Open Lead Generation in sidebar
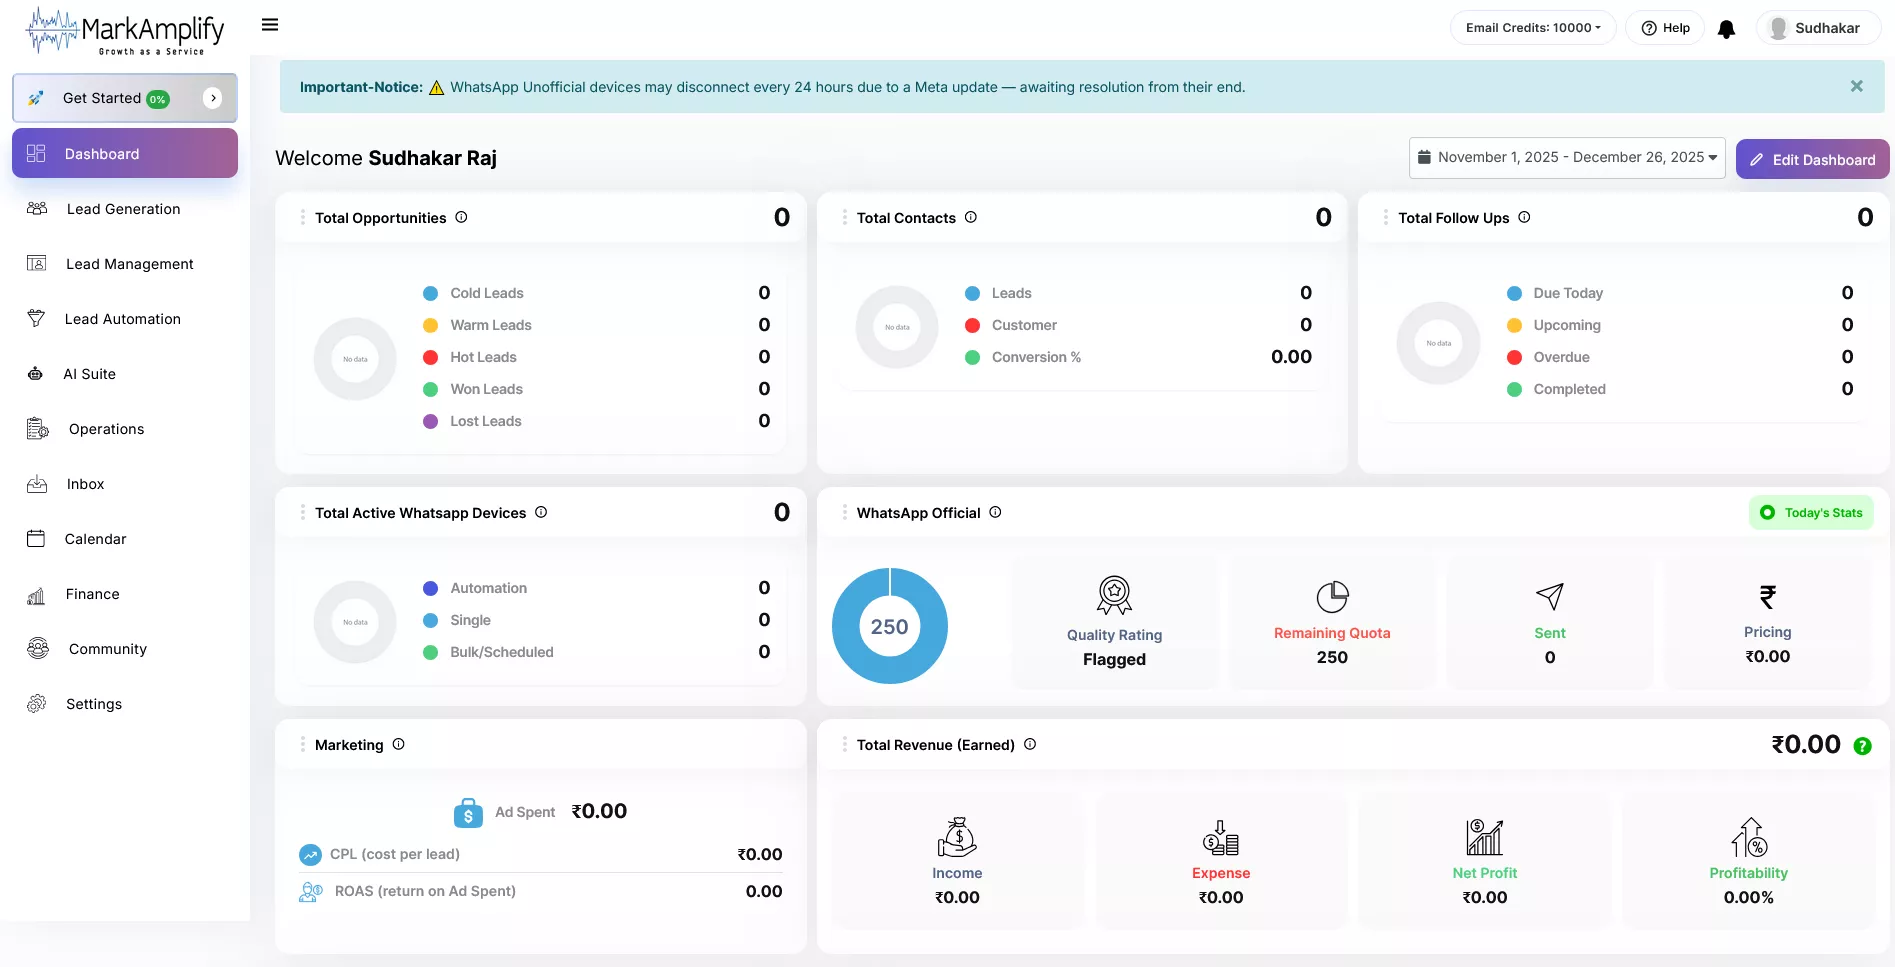1895x967 pixels. (x=123, y=209)
